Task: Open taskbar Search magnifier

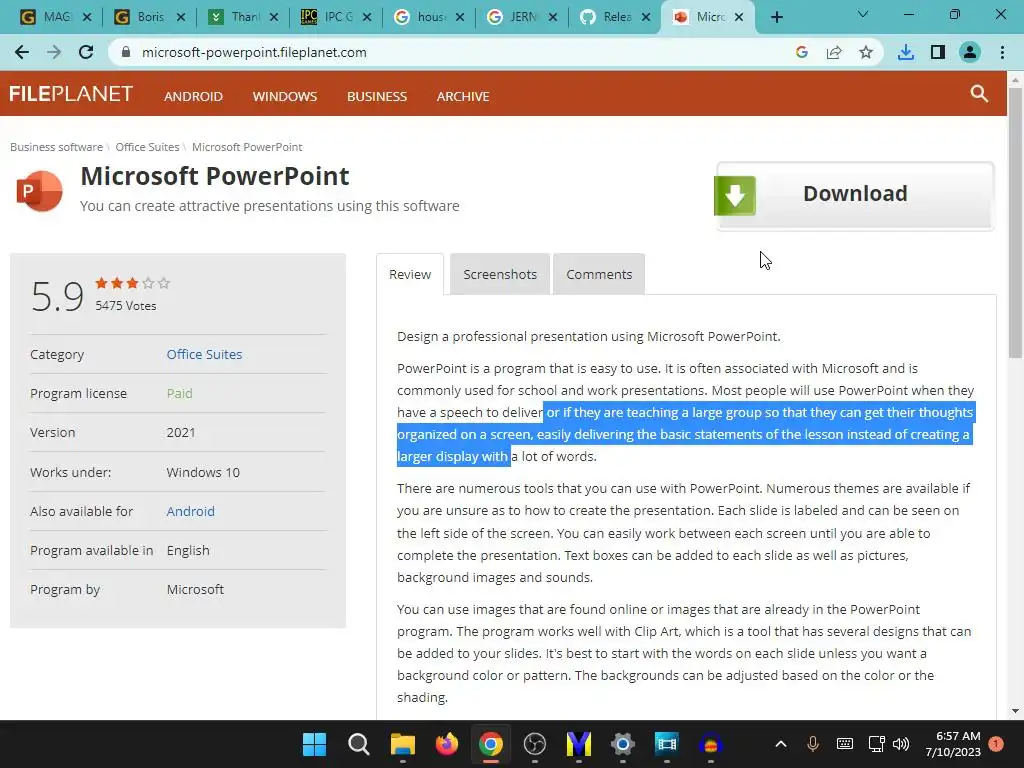Action: [359, 744]
